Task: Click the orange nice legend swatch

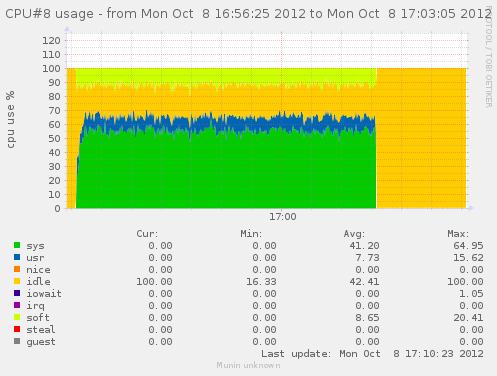Action: click(17, 269)
